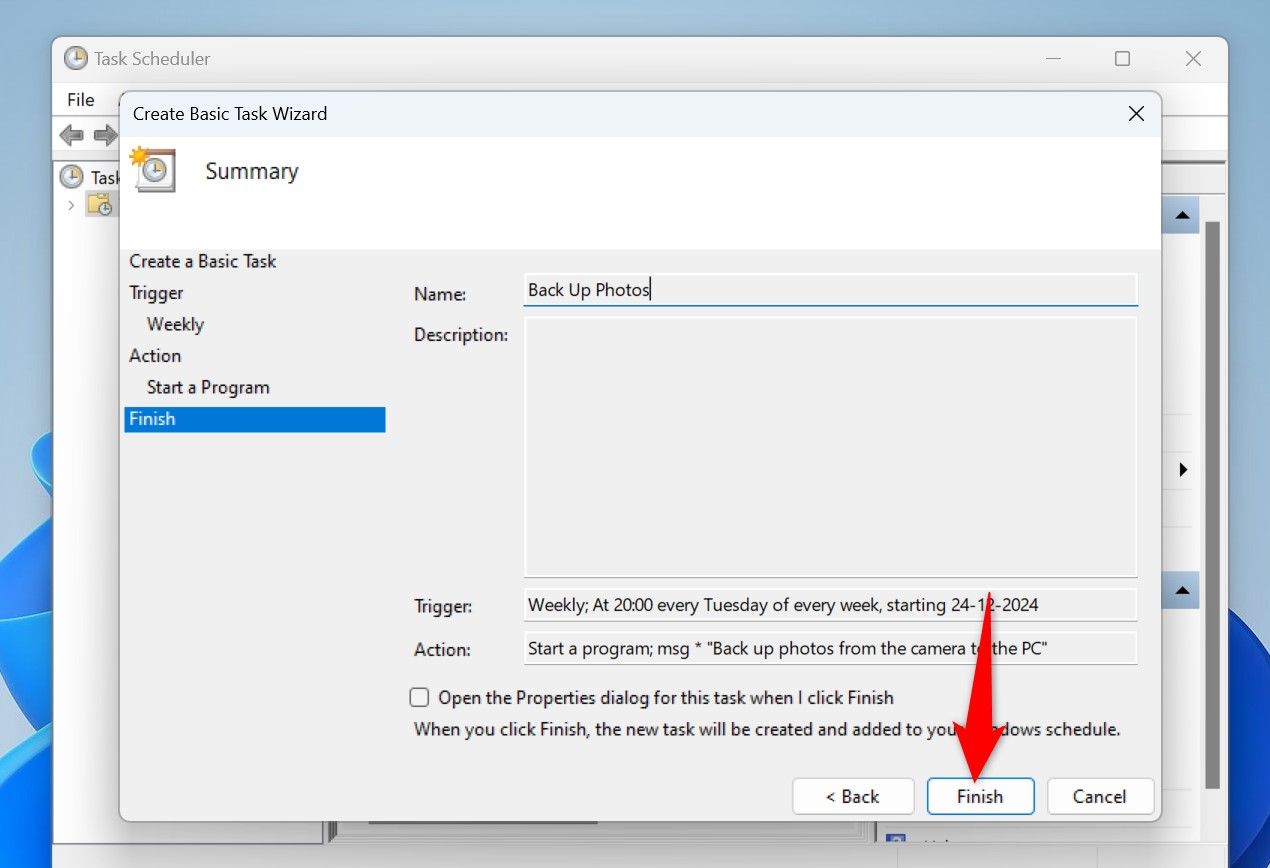
Task: Click the Start a Program wizard step
Action: click(208, 387)
